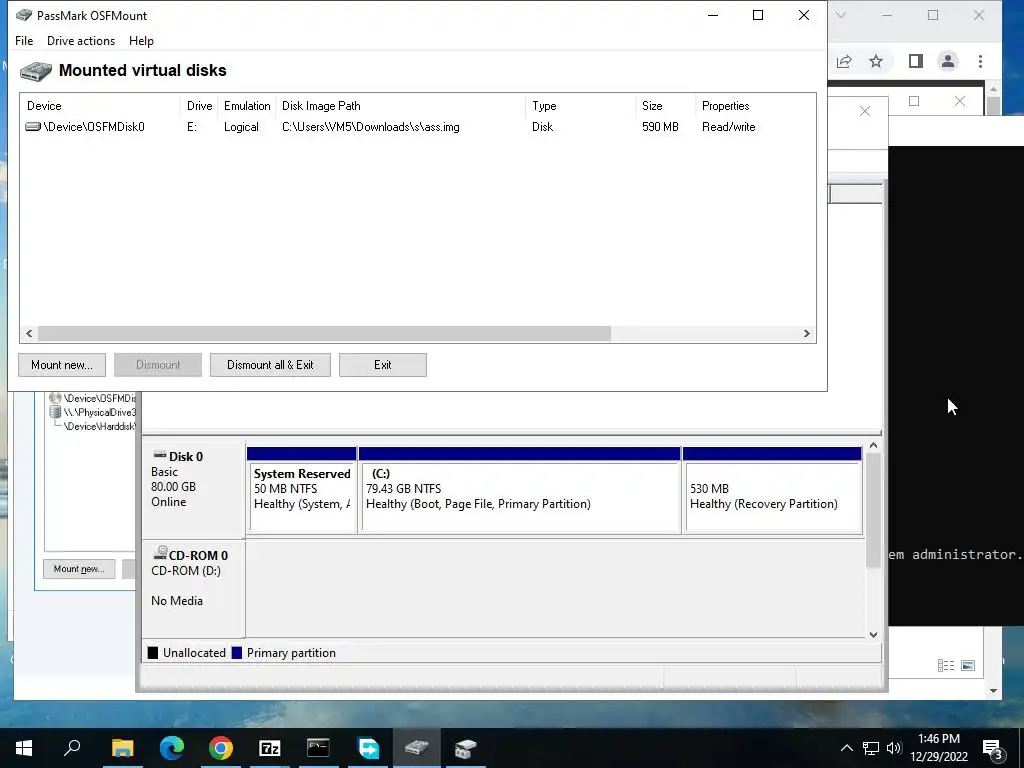Click the Dismount all & Exit button
Image resolution: width=1024 pixels, height=768 pixels.
270,365
